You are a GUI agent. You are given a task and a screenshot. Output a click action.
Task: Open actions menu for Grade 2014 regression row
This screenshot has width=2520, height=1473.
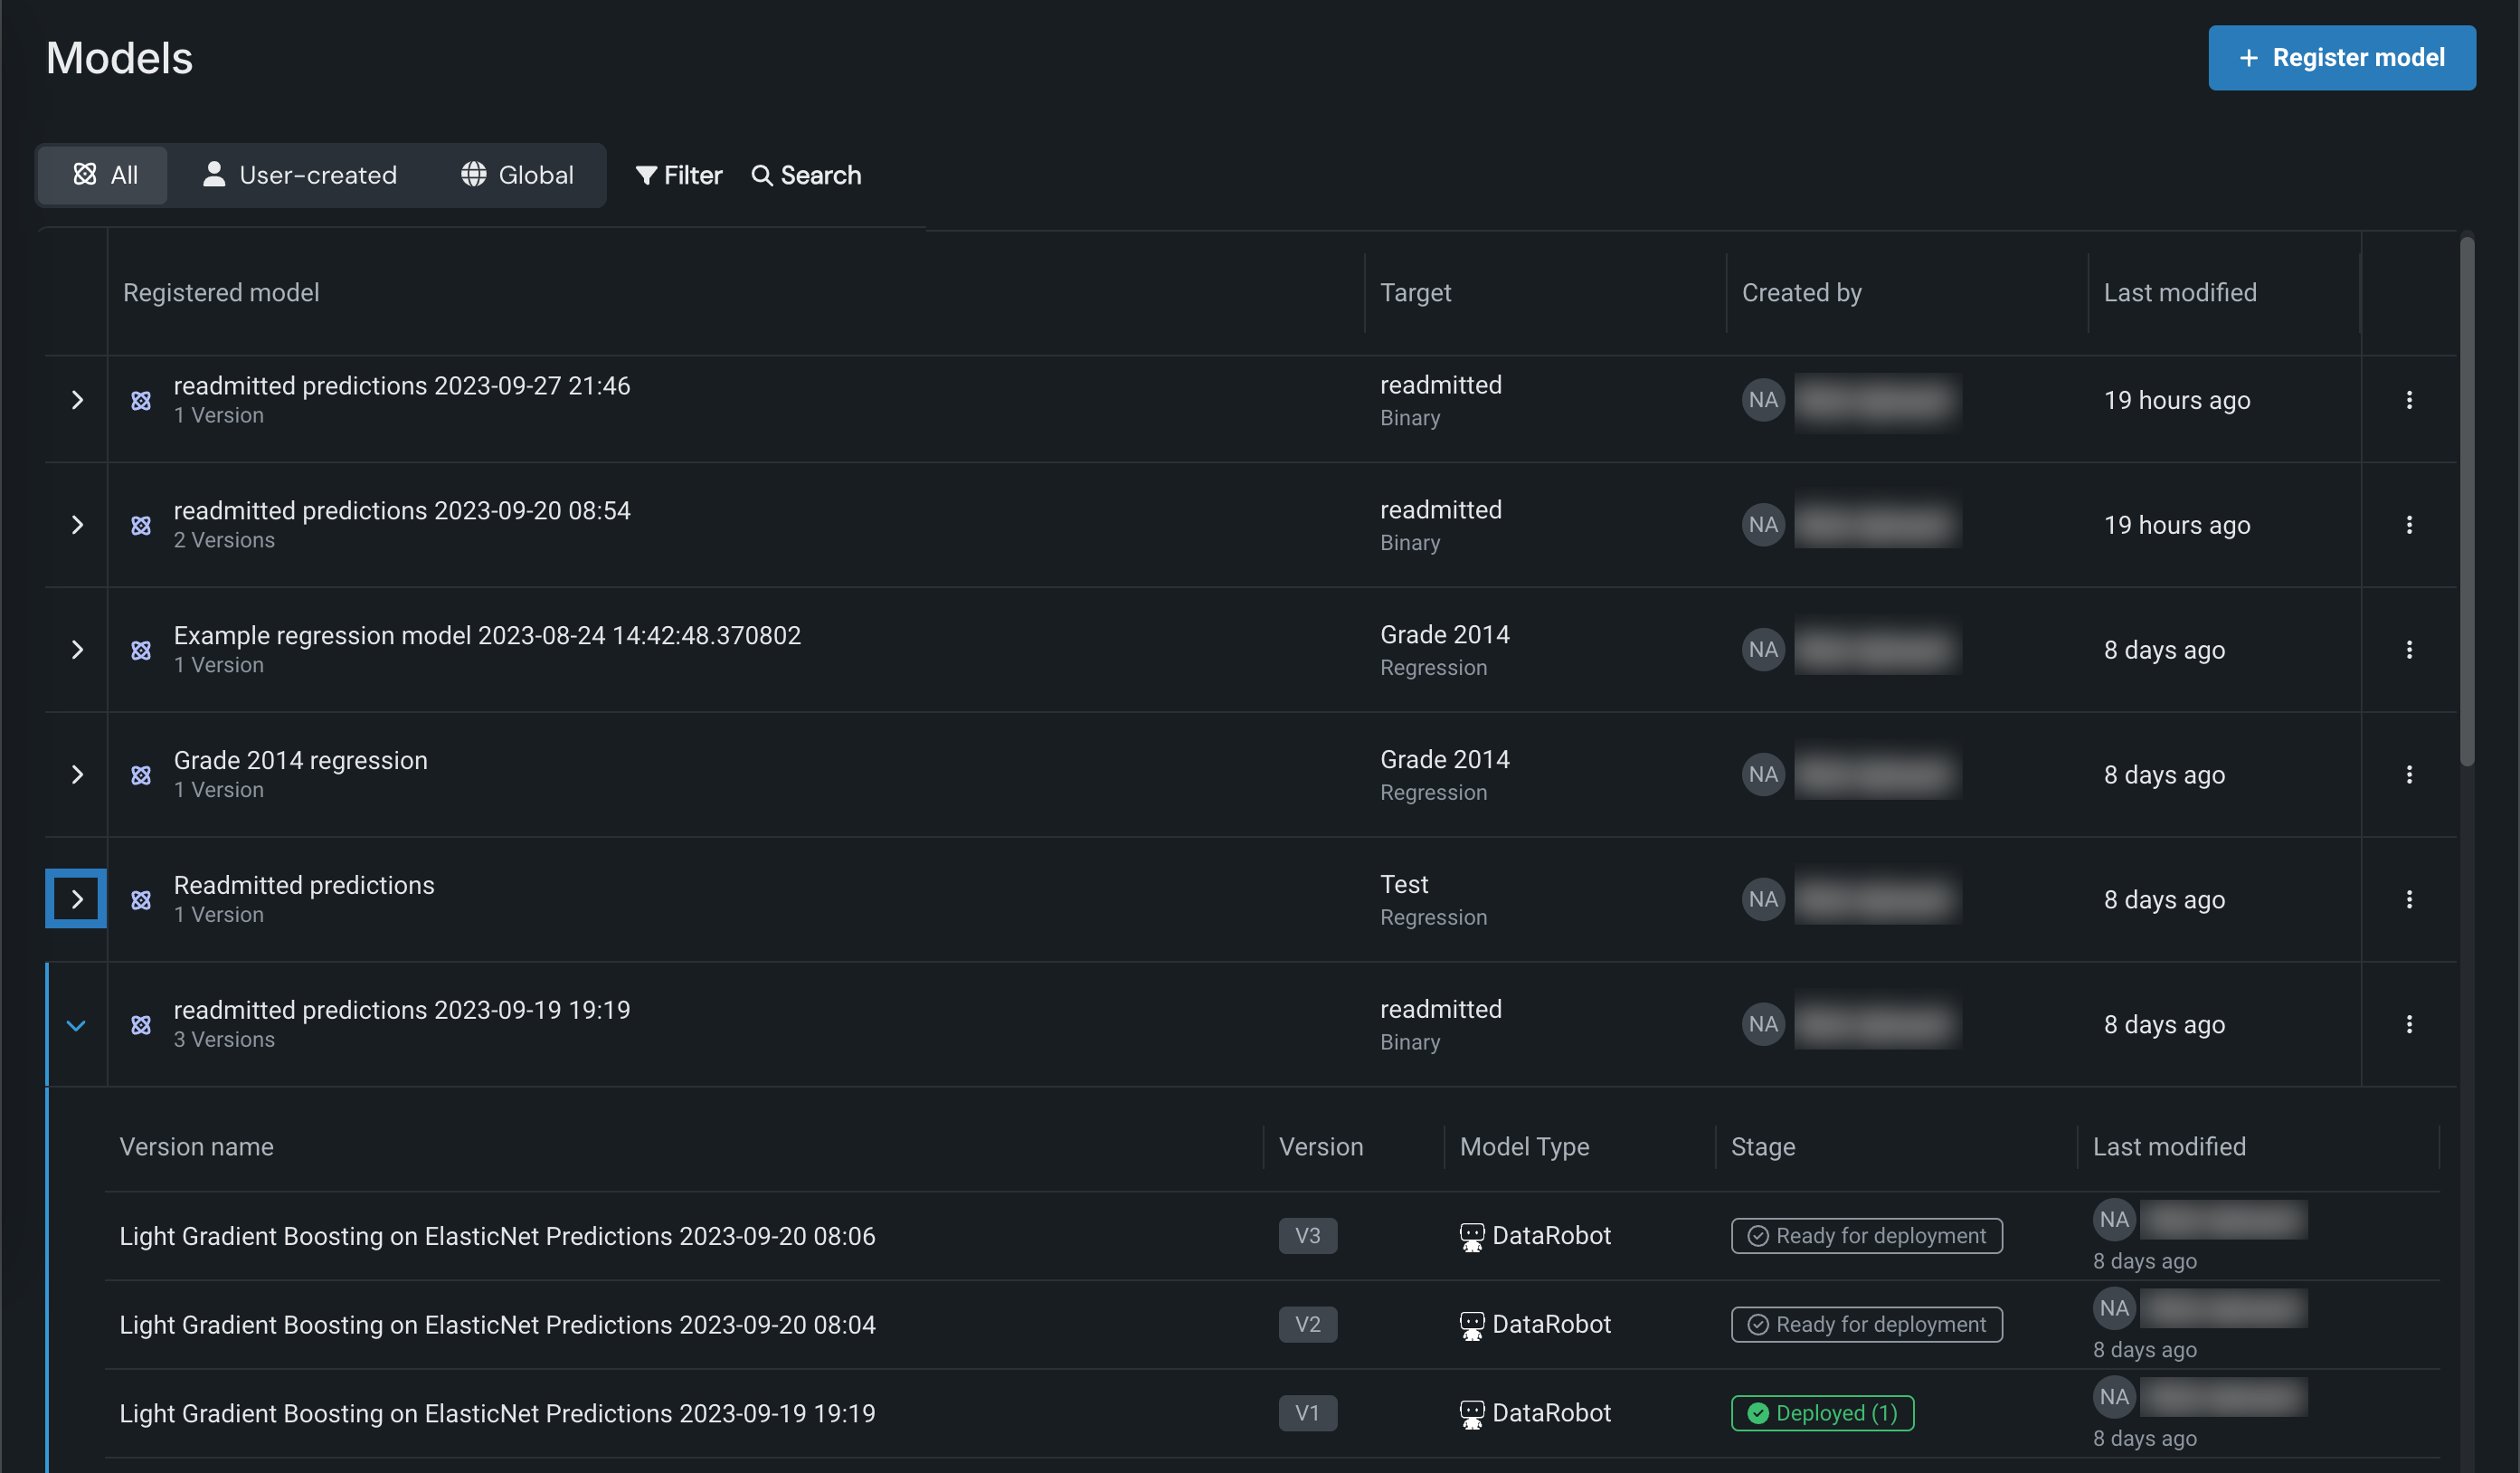click(x=2408, y=775)
